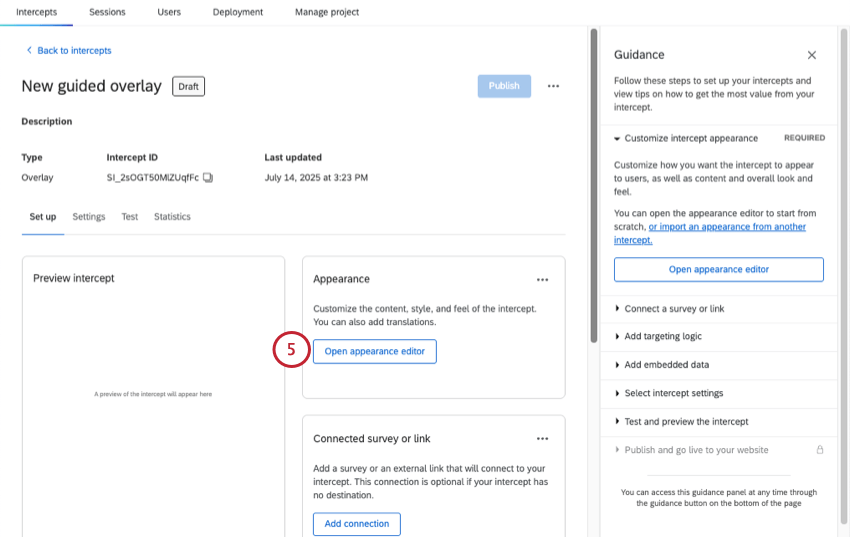Close the Guidance panel
Screen dimensions: 850x537
(812, 55)
